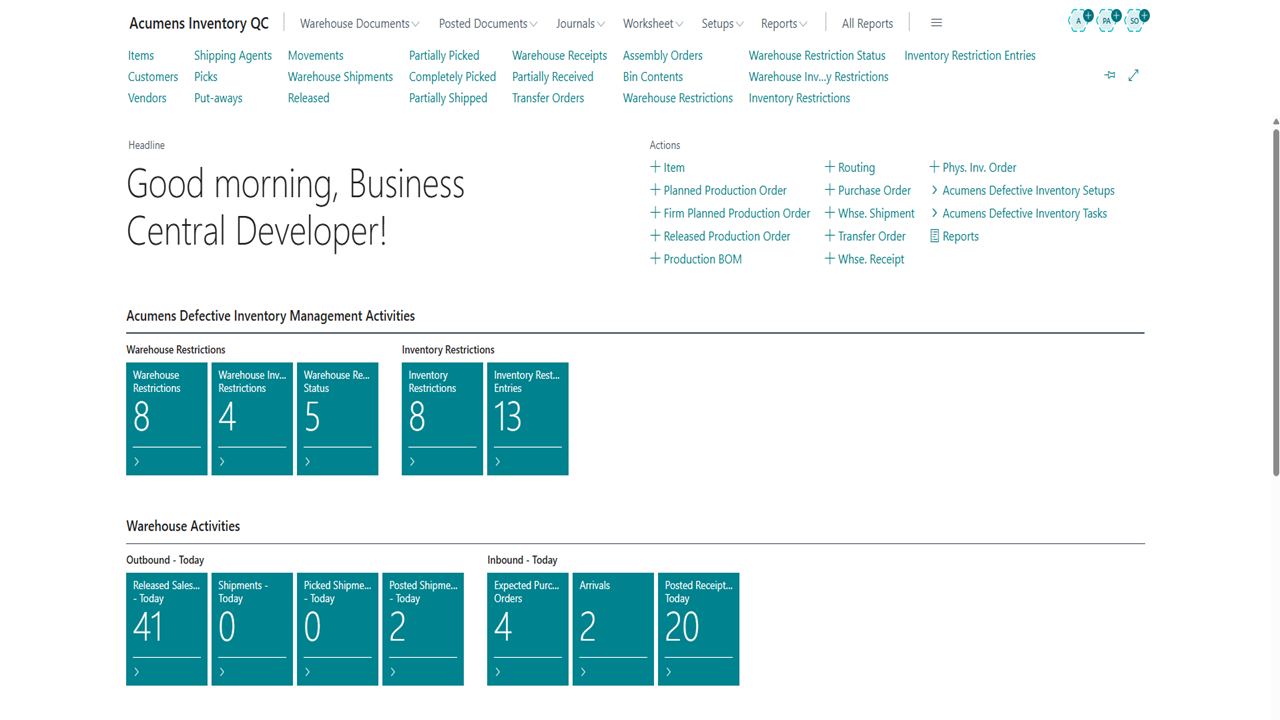This screenshot has width=1280, height=720.
Task: Click arrow on Warehouse Restrictions tile
Action: (x=137, y=462)
